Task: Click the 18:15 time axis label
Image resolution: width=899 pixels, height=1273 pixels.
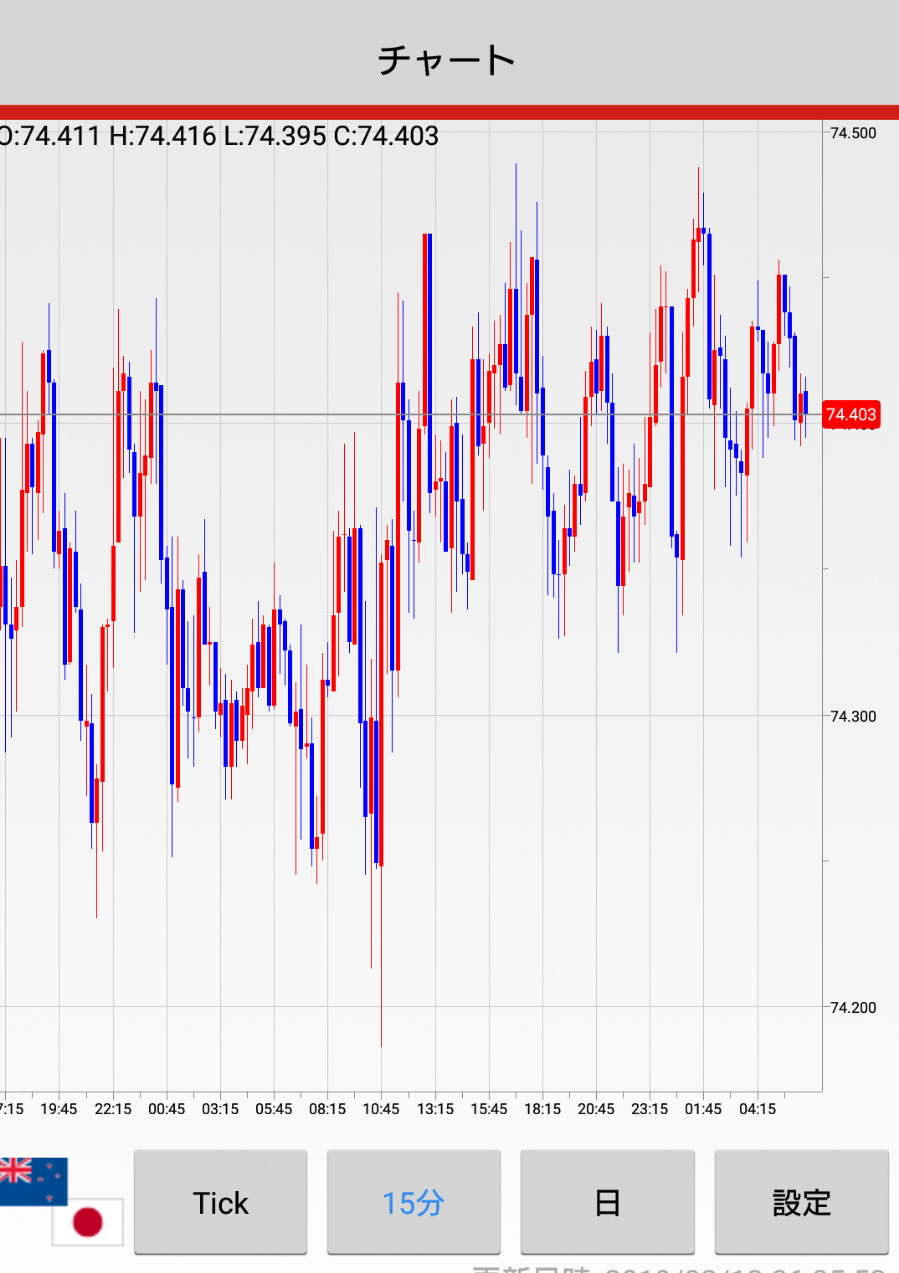Action: pos(542,1109)
